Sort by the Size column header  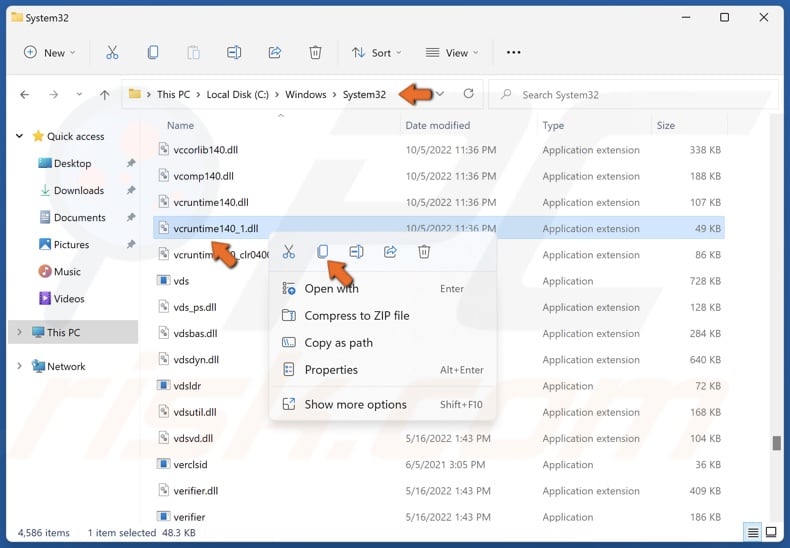pos(666,125)
